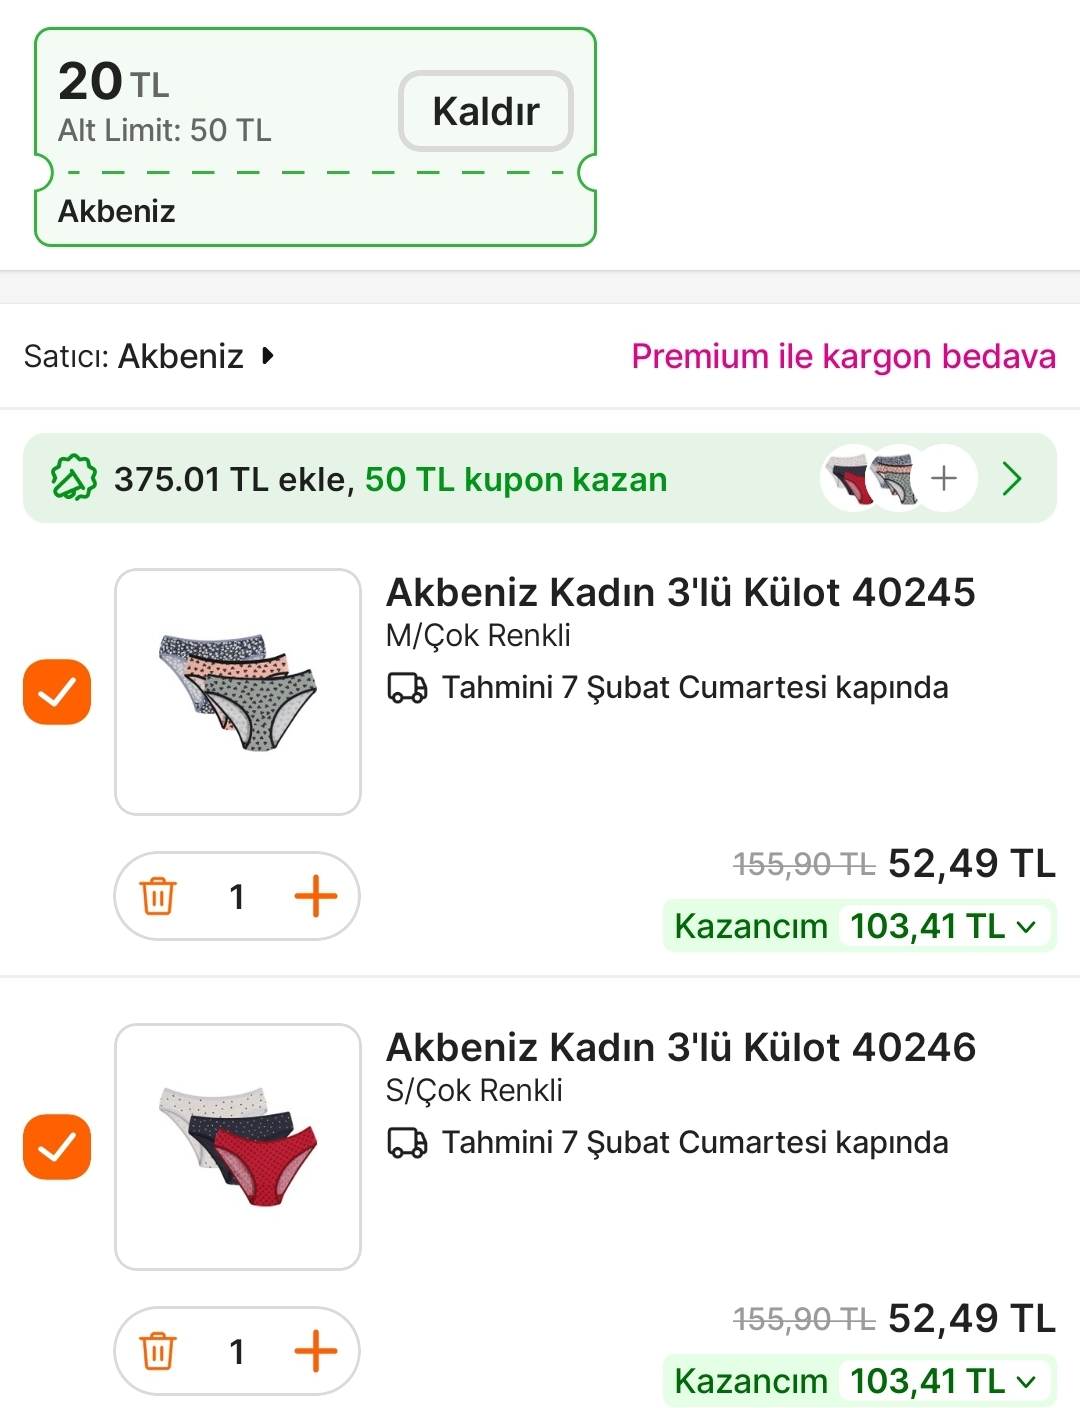Open the 'Premium ile kargon bedava' link

(843, 356)
